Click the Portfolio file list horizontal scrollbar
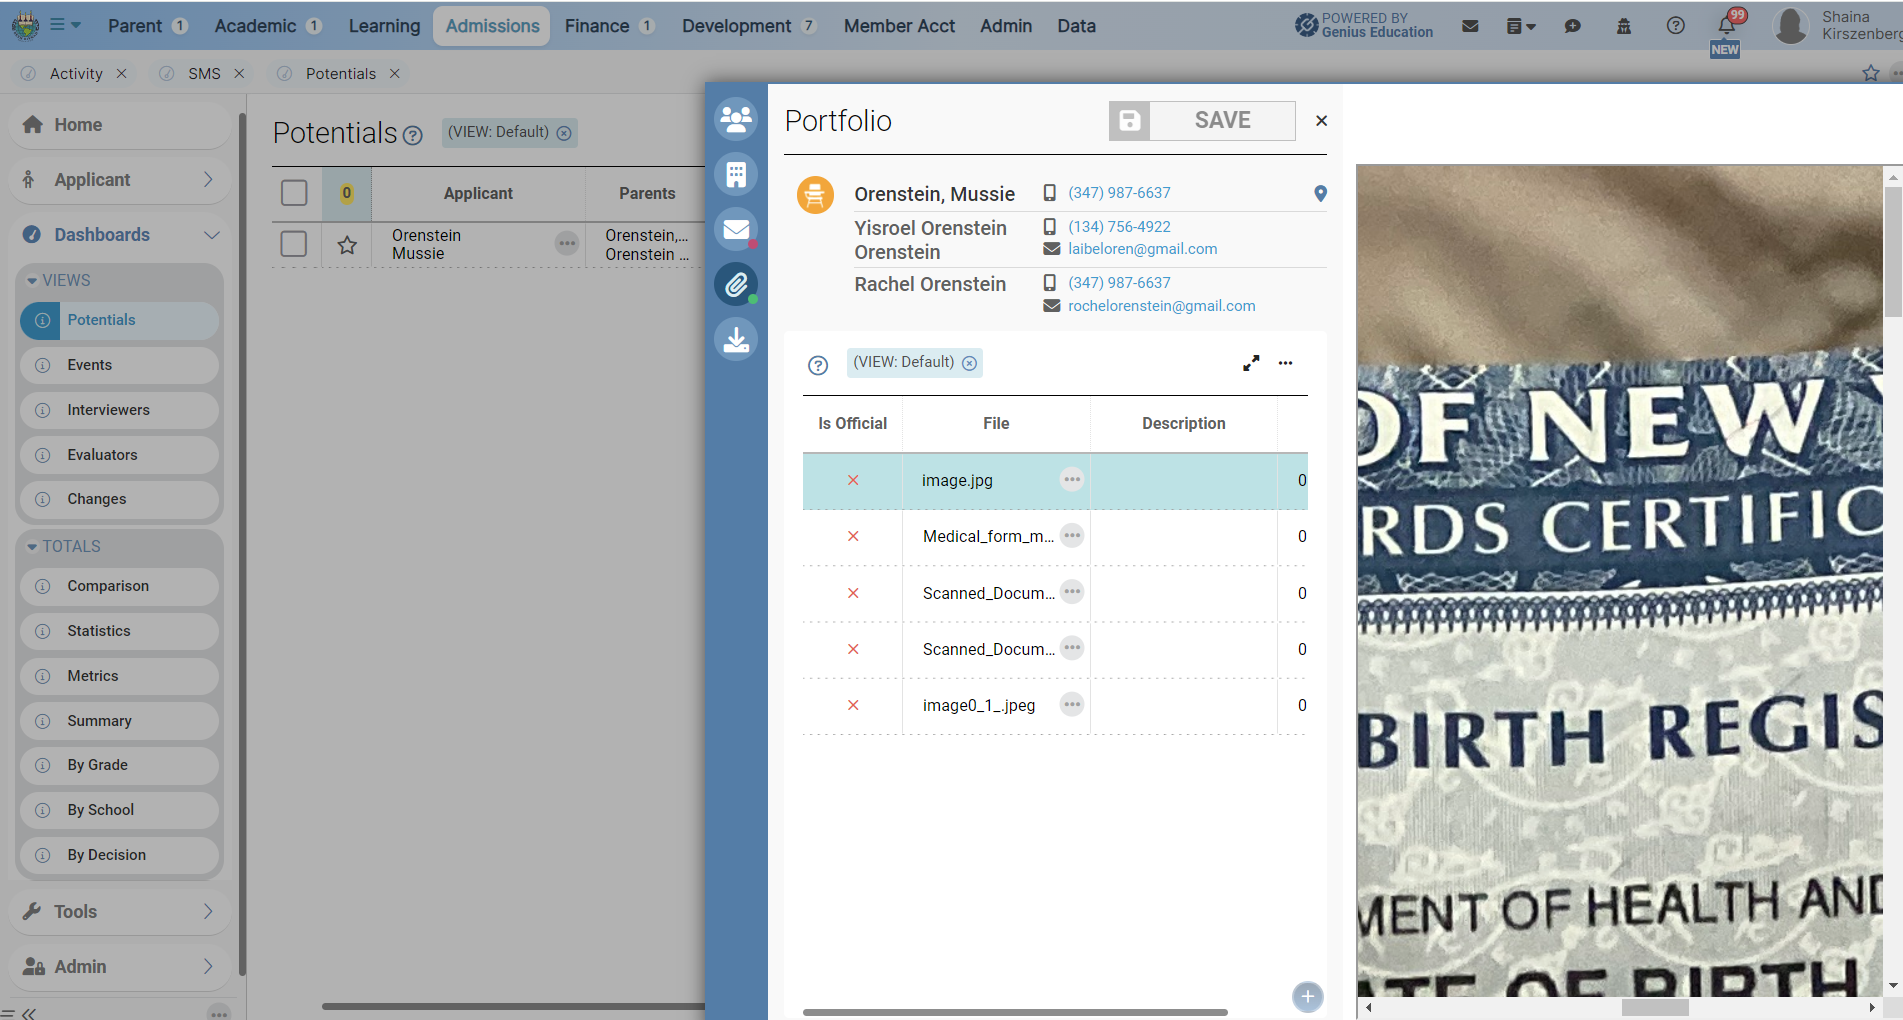 (1015, 1012)
